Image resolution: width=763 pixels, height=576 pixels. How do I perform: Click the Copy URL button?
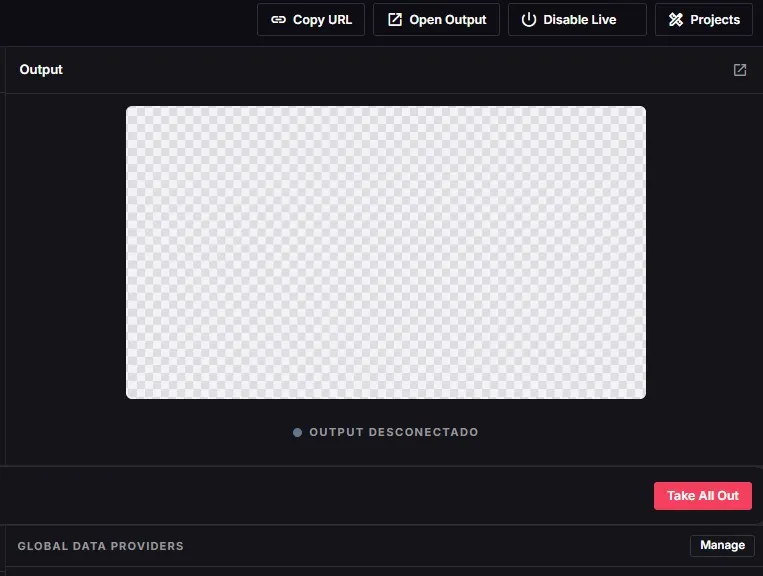tap(310, 19)
